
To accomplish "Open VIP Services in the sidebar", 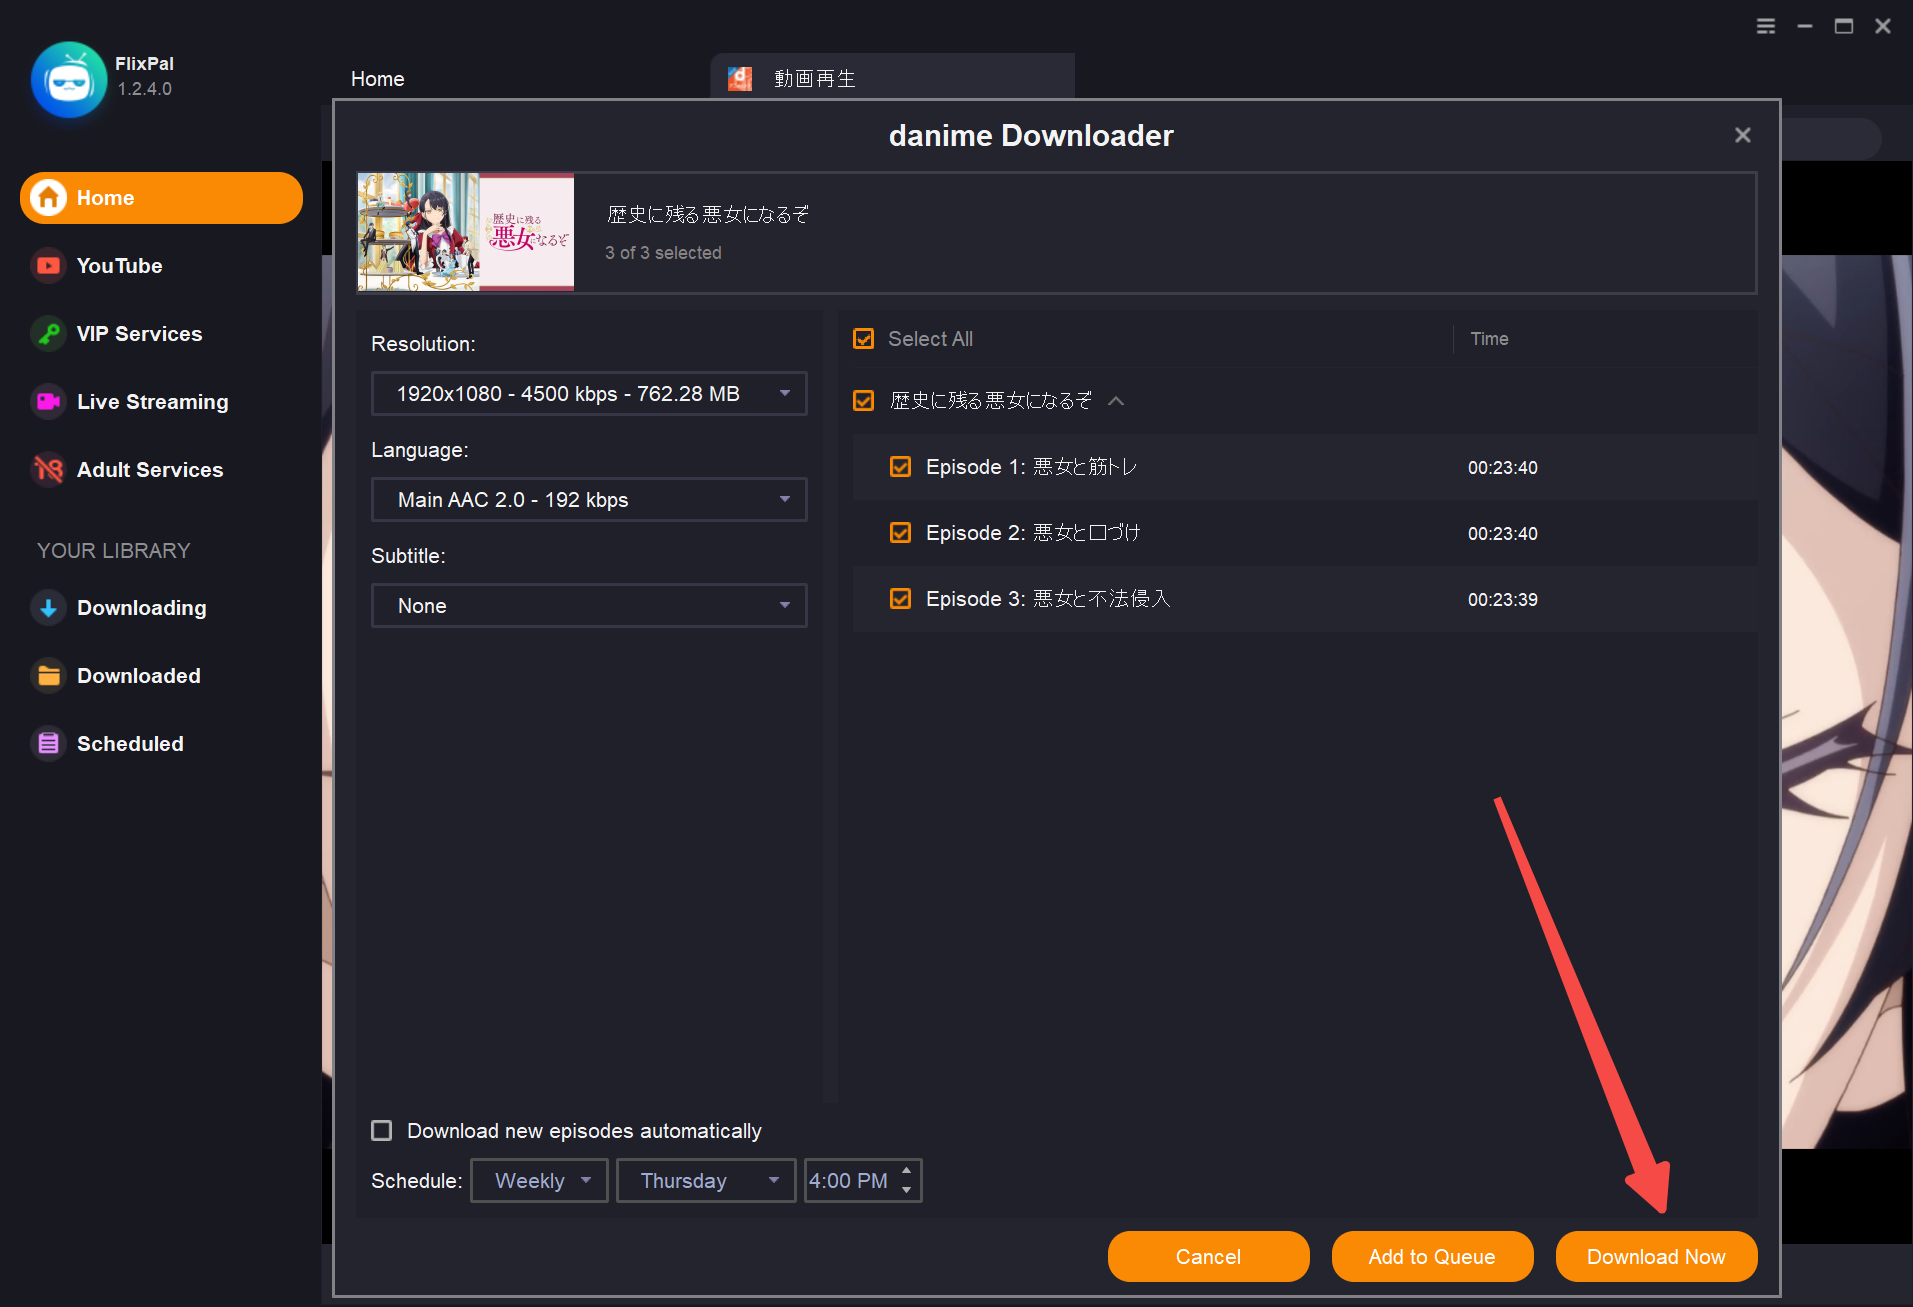I will 139,334.
